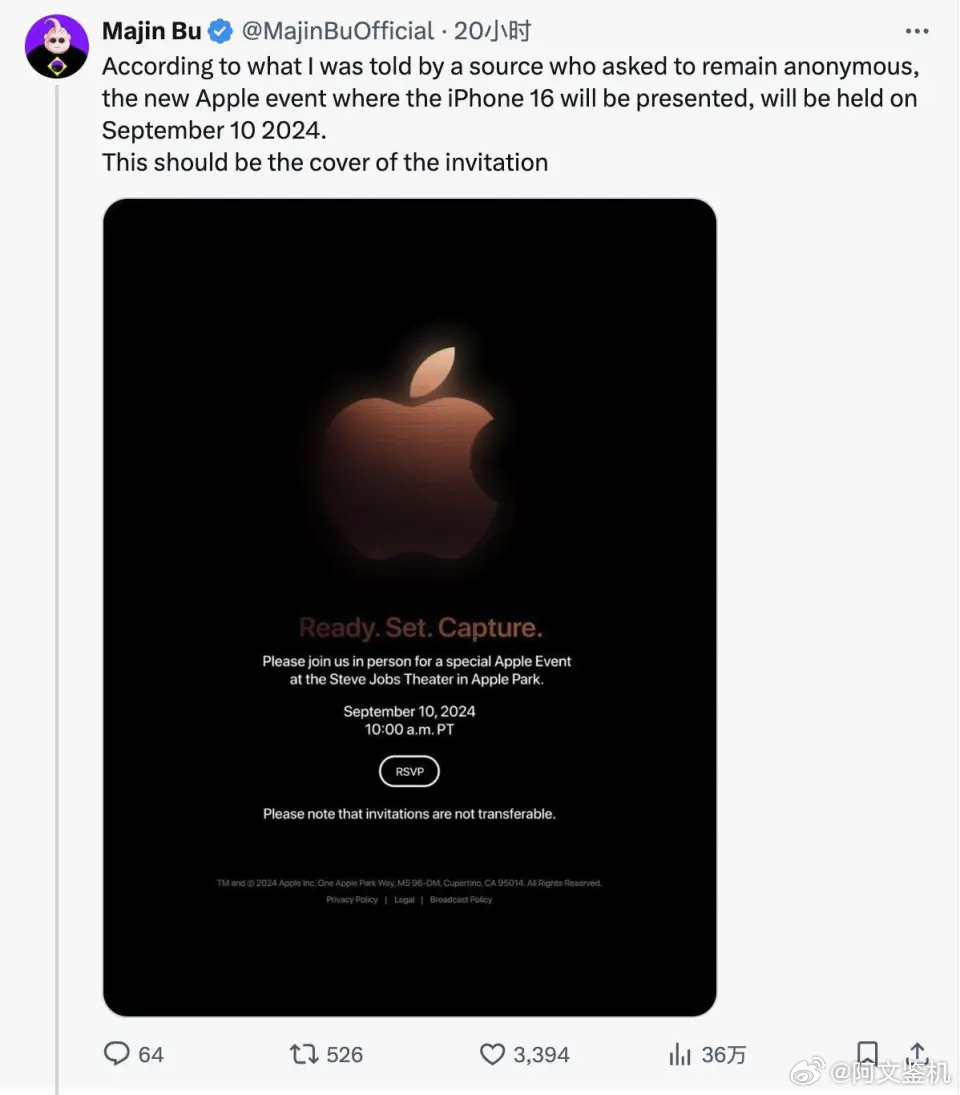960x1095 pixels.
Task: Open the Legal footer link
Action: point(404,899)
